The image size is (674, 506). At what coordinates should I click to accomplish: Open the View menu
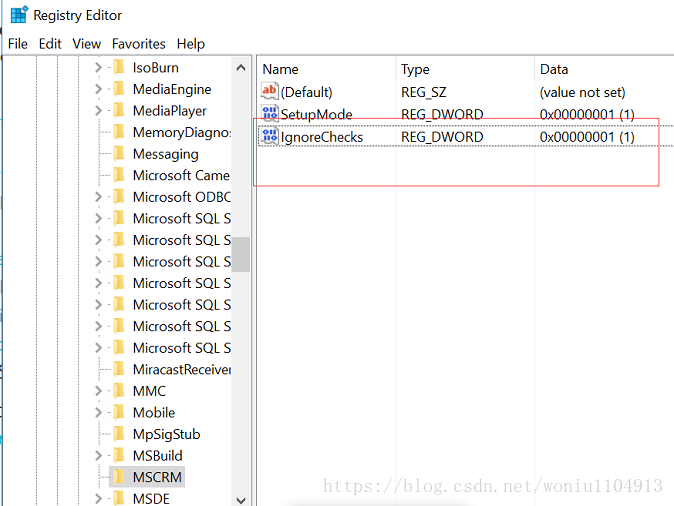pos(86,44)
